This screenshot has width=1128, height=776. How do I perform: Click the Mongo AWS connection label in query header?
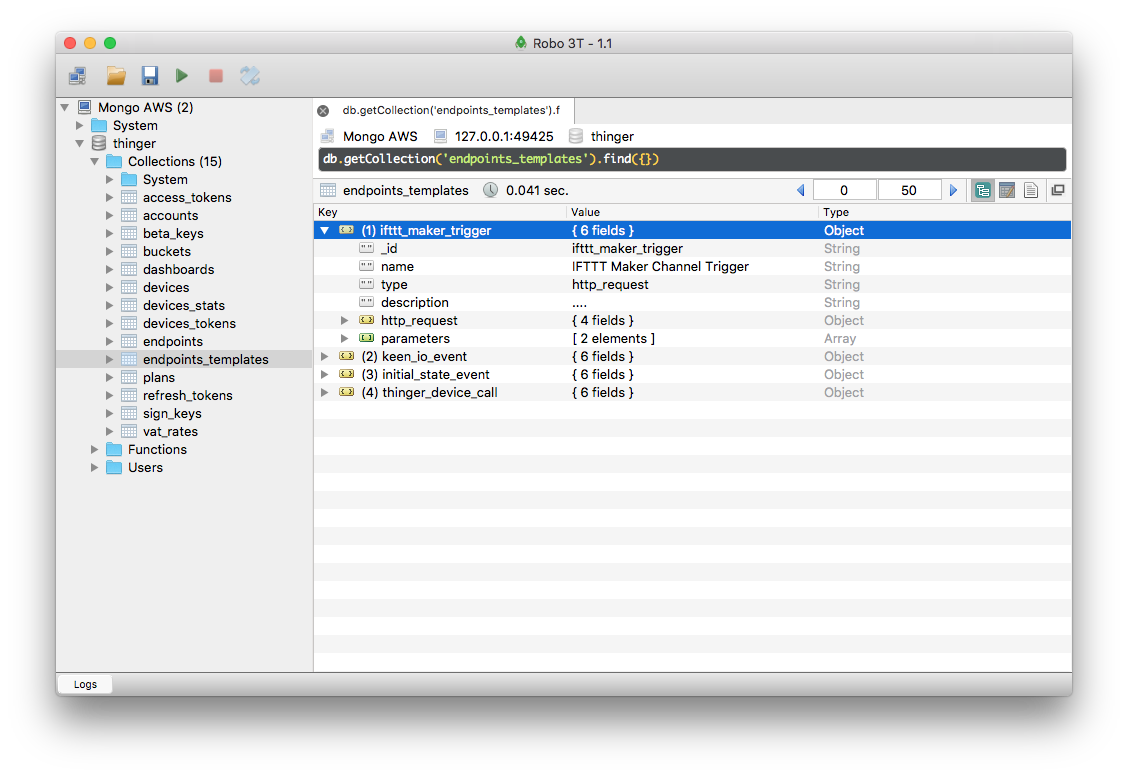pyautogui.click(x=380, y=137)
